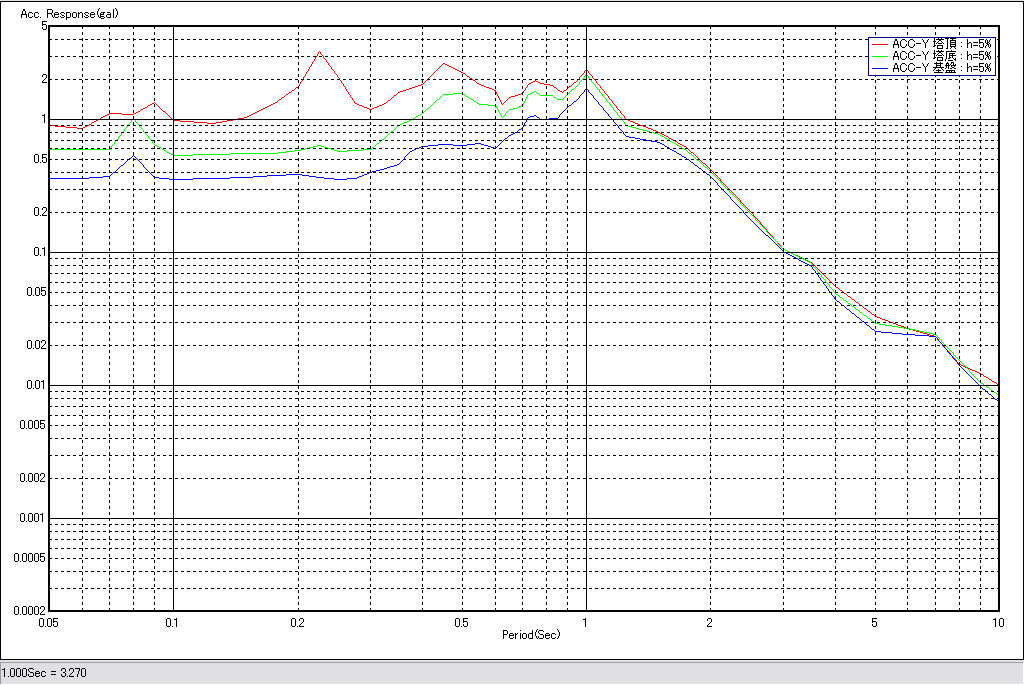1024x685 pixels.
Task: Click x-axis tick label 10
Action: [x=996, y=622]
